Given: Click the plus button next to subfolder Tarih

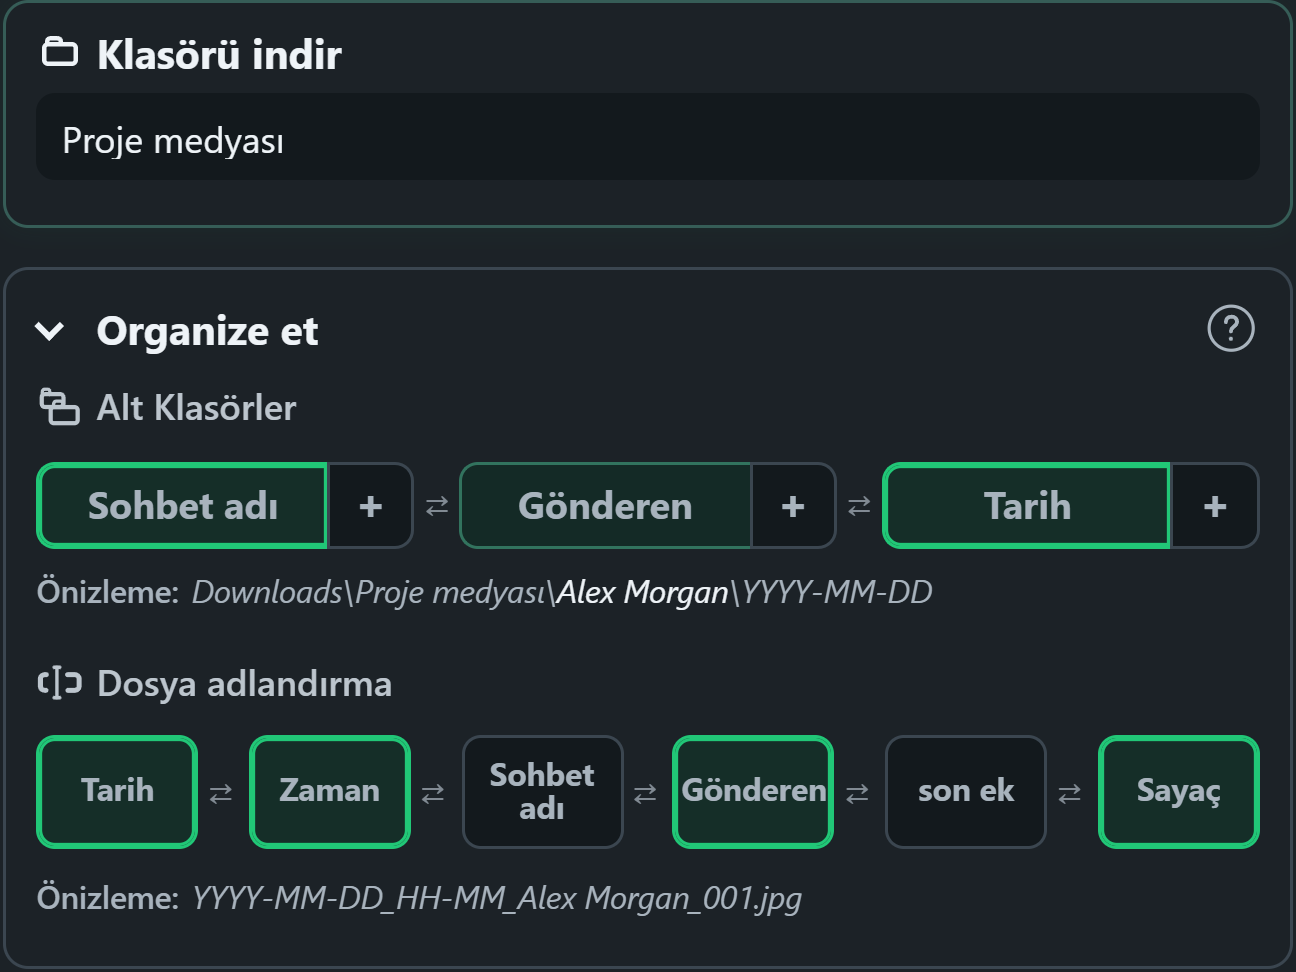Looking at the screenshot, I should (x=1215, y=506).
